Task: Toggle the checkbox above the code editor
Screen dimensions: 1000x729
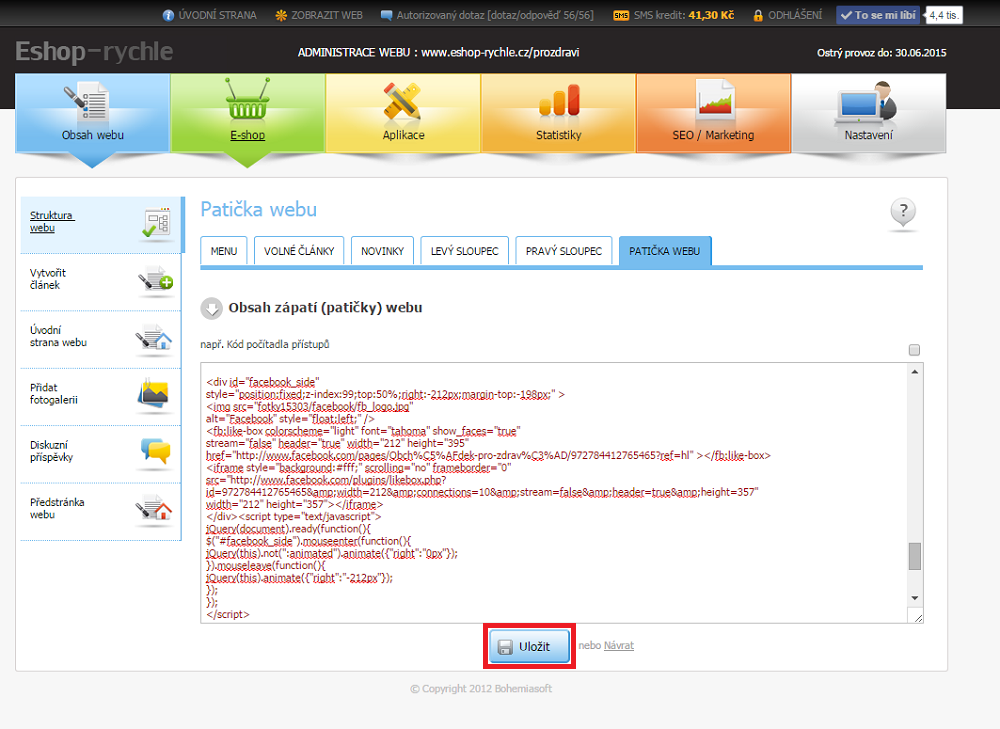Action: [x=914, y=350]
